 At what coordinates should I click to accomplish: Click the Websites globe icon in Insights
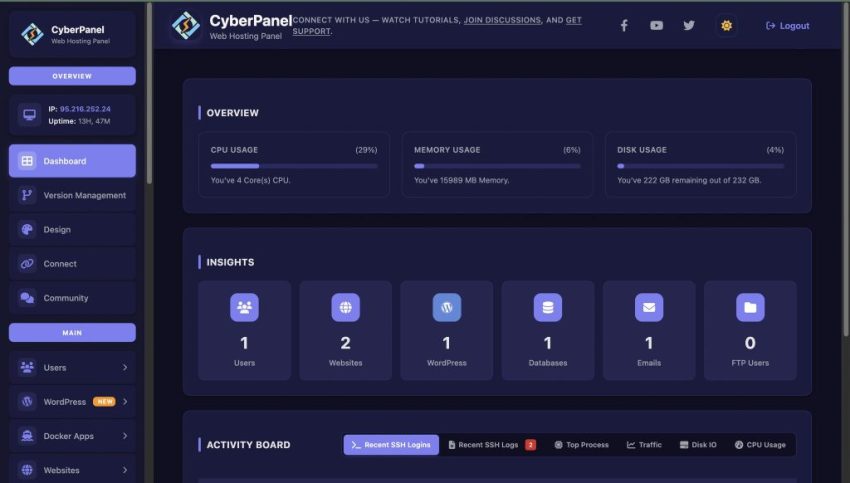pyautogui.click(x=345, y=308)
